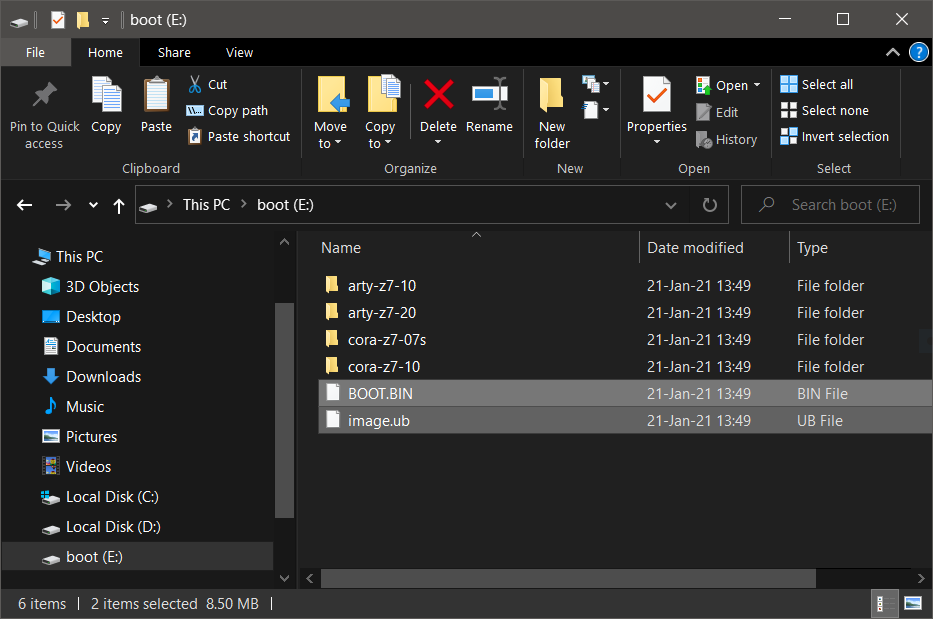Collapse the ribbon using the up chevron
933x619 pixels.
click(x=892, y=52)
